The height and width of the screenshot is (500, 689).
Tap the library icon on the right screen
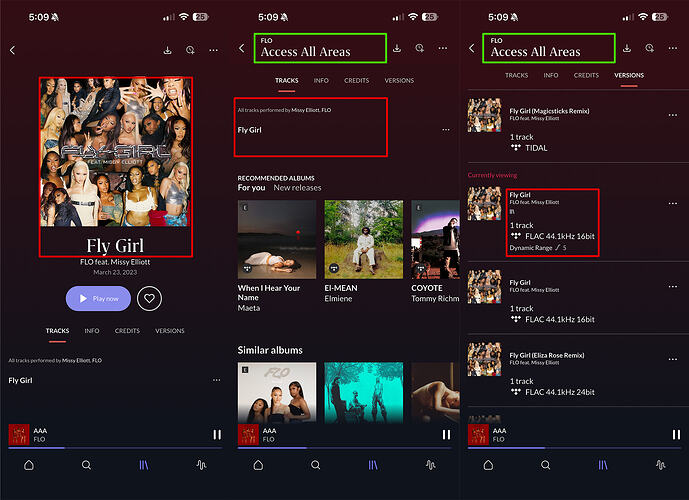(603, 465)
